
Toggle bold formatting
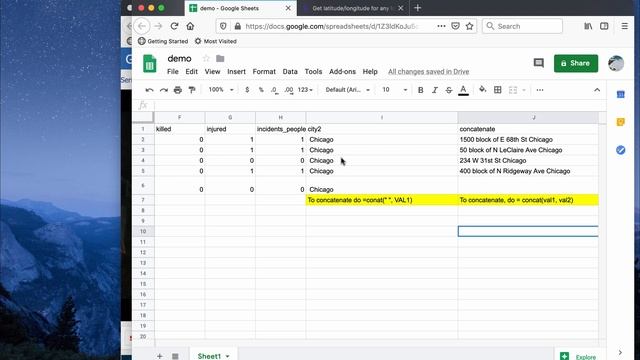[x=420, y=90]
